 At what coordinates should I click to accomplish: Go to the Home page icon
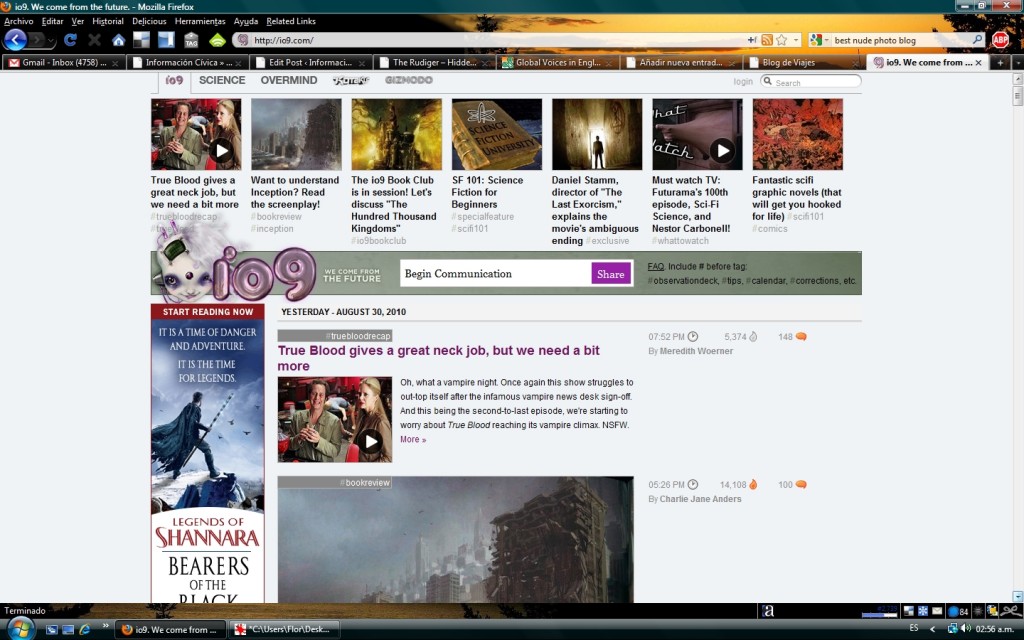click(x=119, y=40)
